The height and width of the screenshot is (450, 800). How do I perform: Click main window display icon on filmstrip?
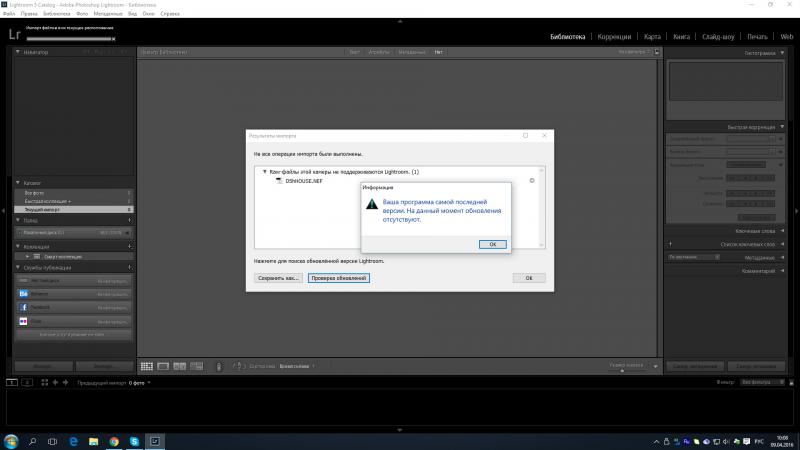click(12, 382)
